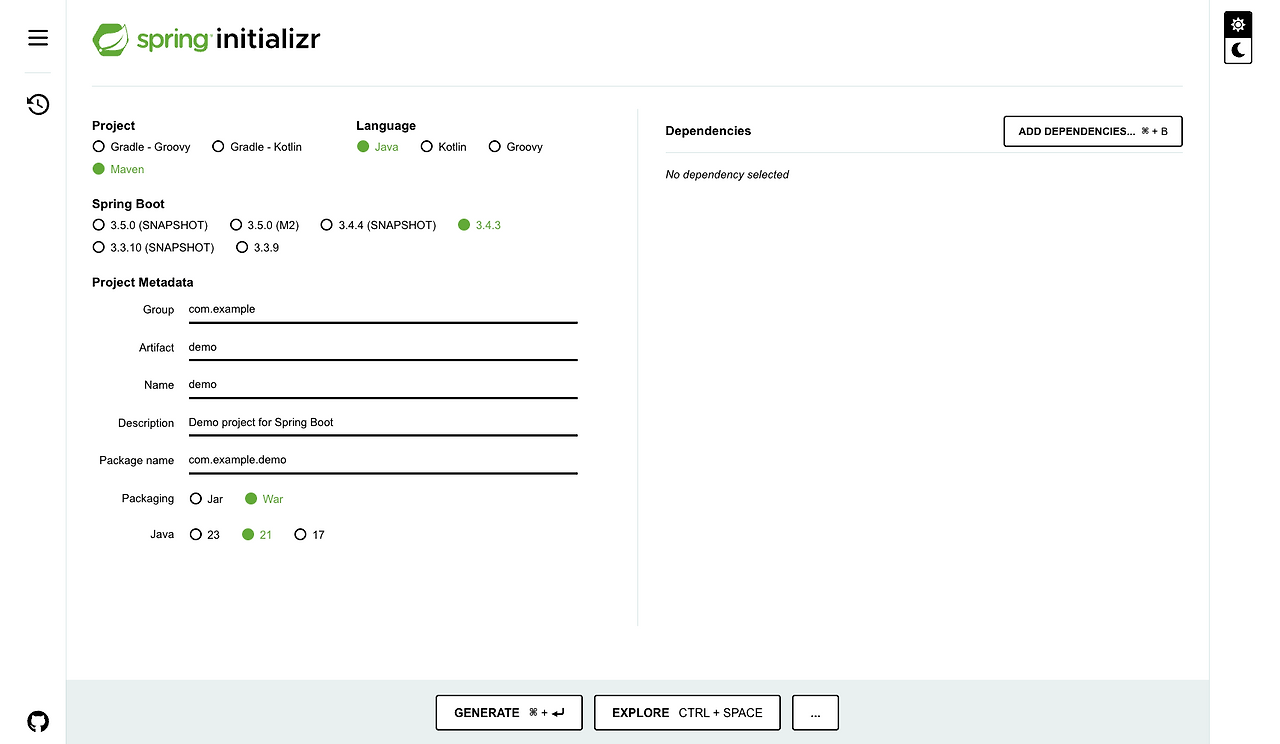
Task: Select Spring Boot 3.5.0 (SNAPSHOT)
Action: (x=150, y=225)
